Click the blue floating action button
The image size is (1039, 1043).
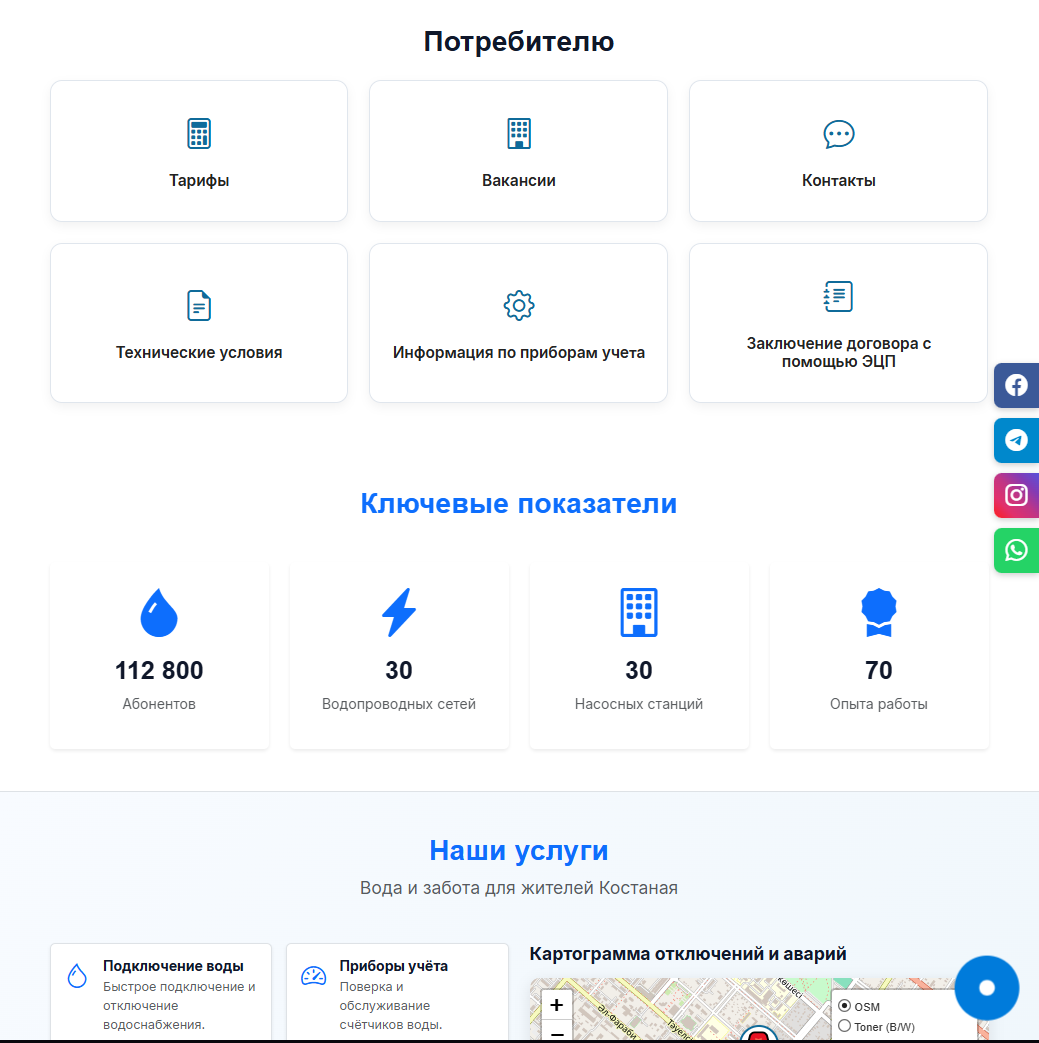click(x=987, y=987)
